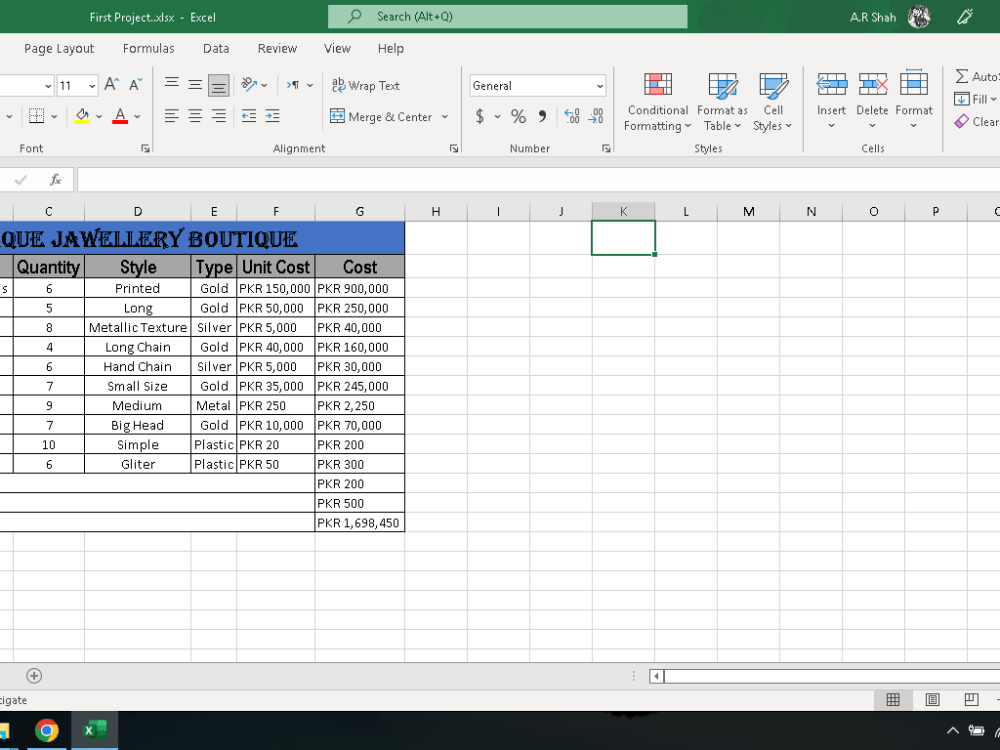Click Merge & Center

coord(381,117)
